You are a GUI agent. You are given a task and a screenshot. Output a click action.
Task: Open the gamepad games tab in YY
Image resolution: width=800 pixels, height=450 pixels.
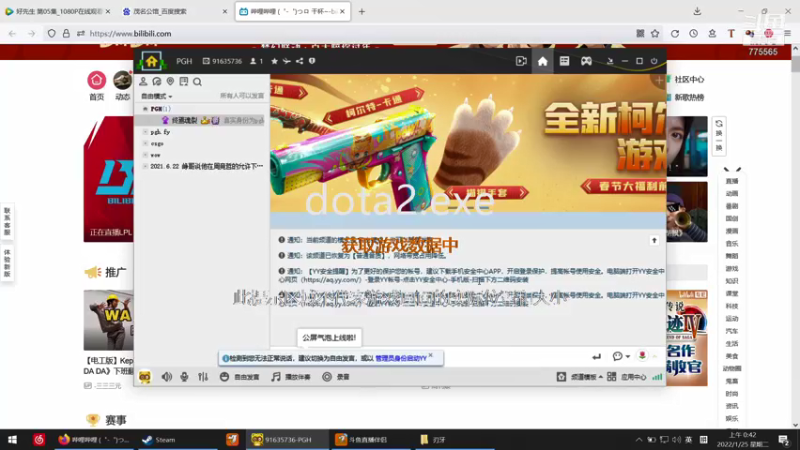(586, 61)
